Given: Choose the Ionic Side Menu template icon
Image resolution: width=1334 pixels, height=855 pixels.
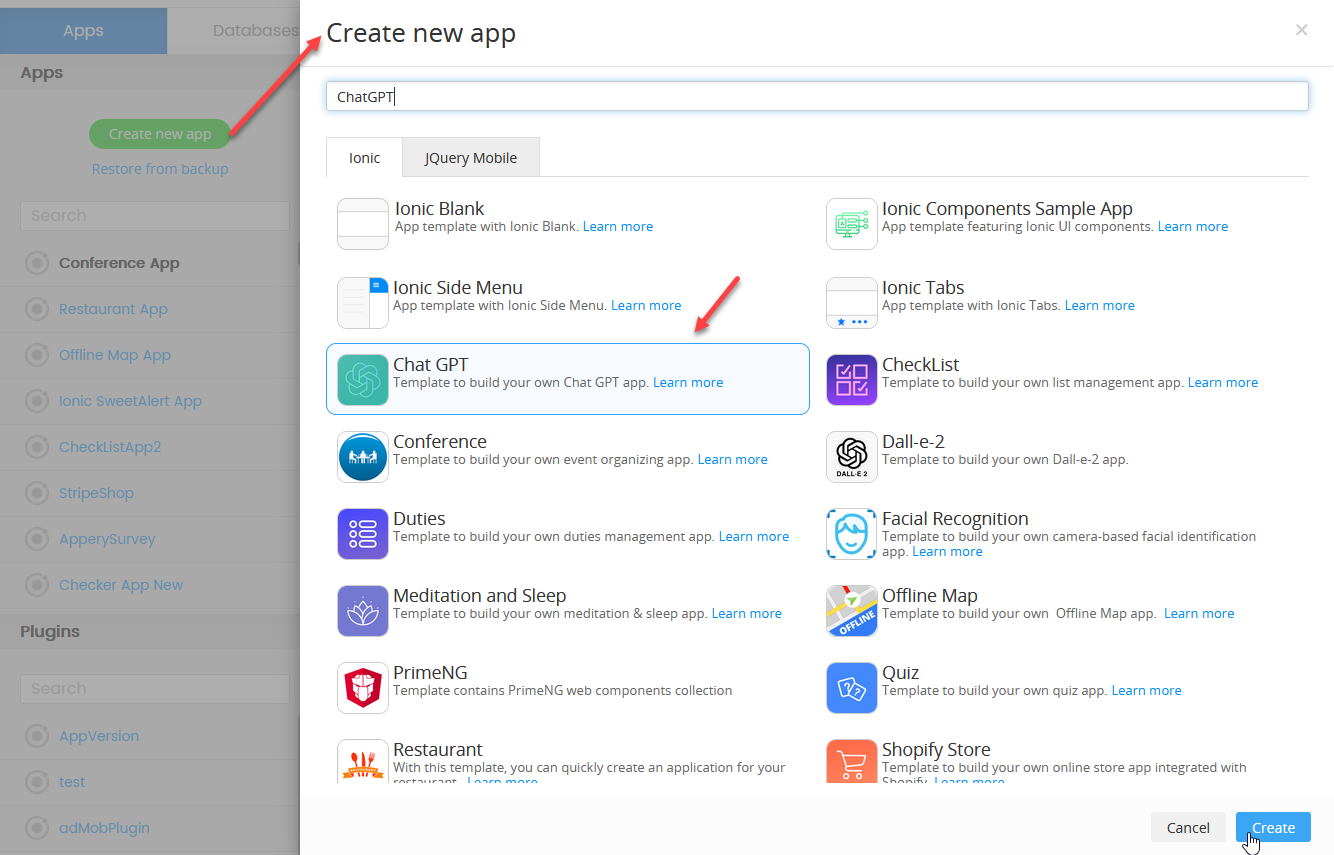Looking at the screenshot, I should coord(363,303).
